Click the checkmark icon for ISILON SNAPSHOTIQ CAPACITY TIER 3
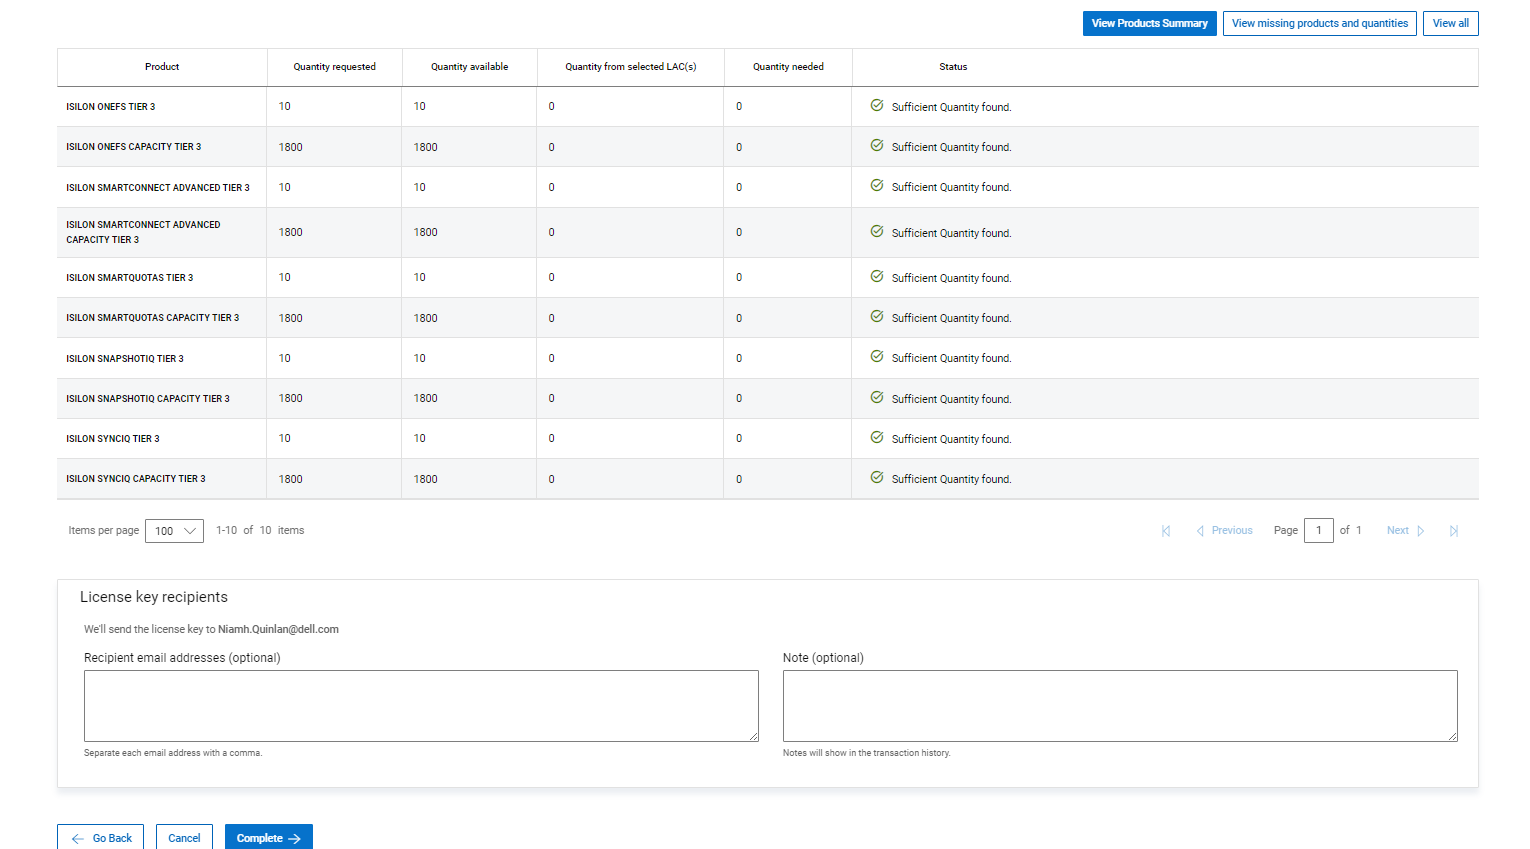 877,398
